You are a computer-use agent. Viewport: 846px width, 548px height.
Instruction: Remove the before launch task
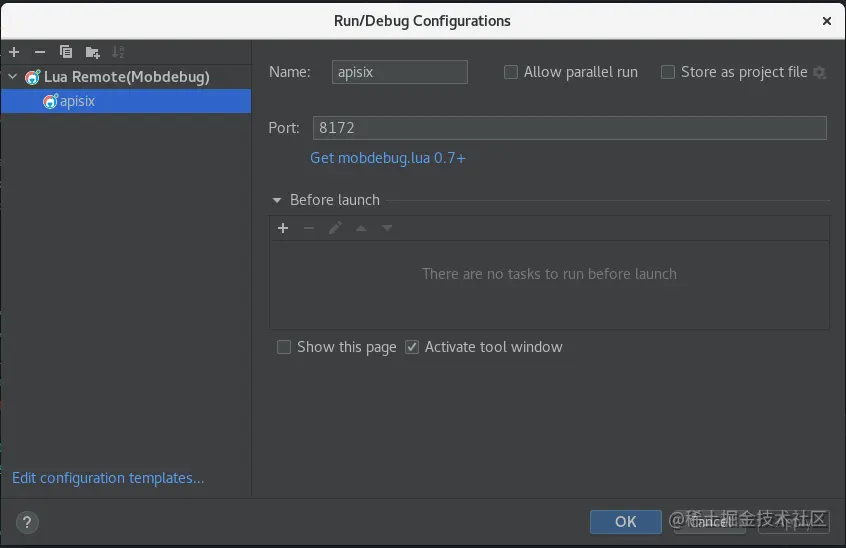click(x=309, y=228)
